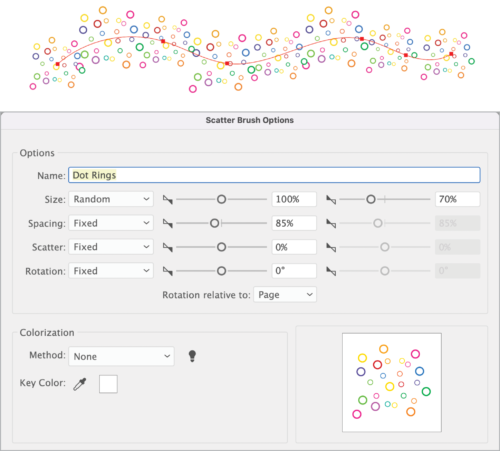The width and height of the screenshot is (500, 451).
Task: Click the Rotation maximum slider arrow icon
Action: [331, 271]
